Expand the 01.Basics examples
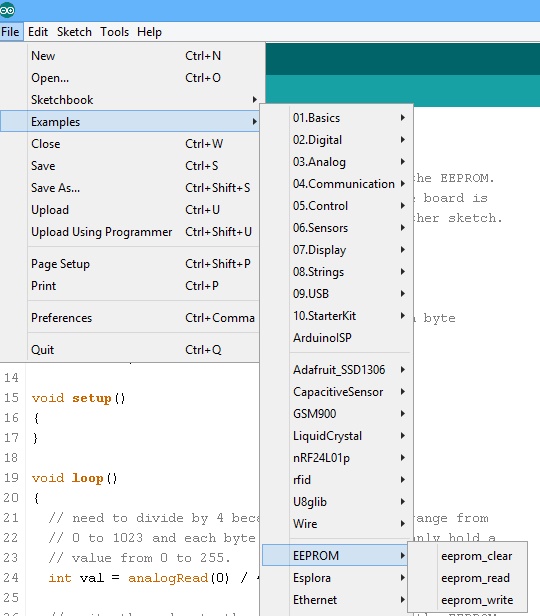Screen dimensions: 540x616 (x=337, y=118)
